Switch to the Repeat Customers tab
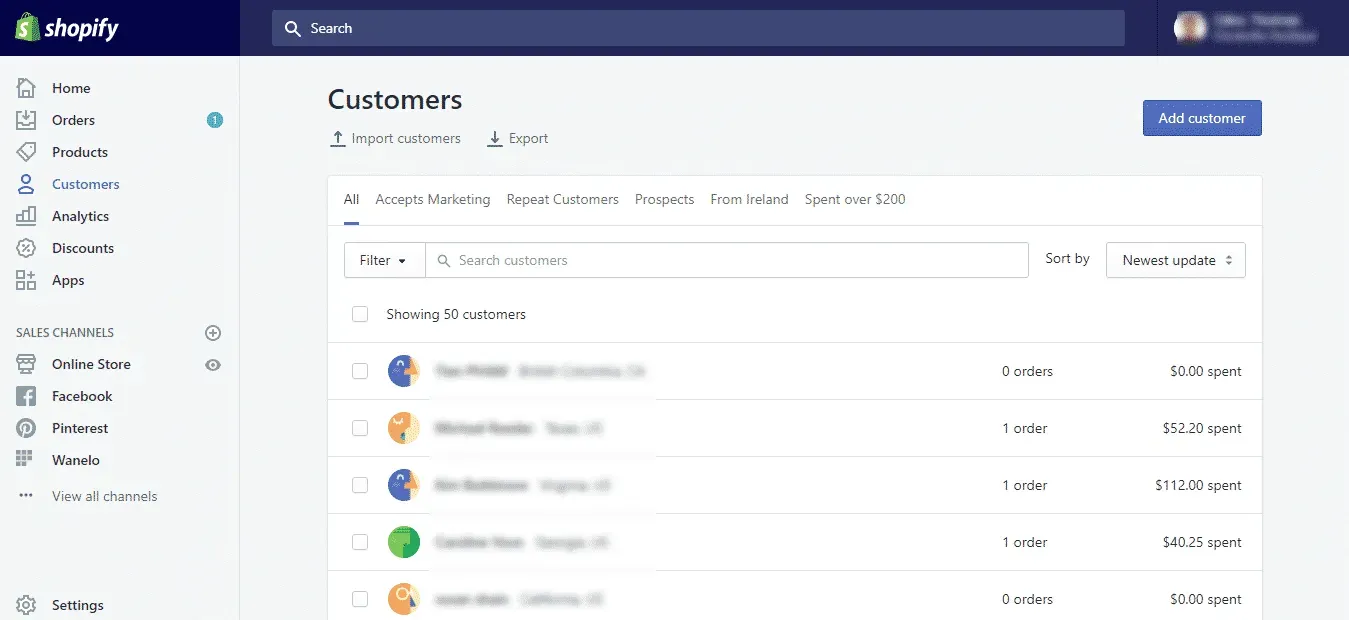 point(562,199)
